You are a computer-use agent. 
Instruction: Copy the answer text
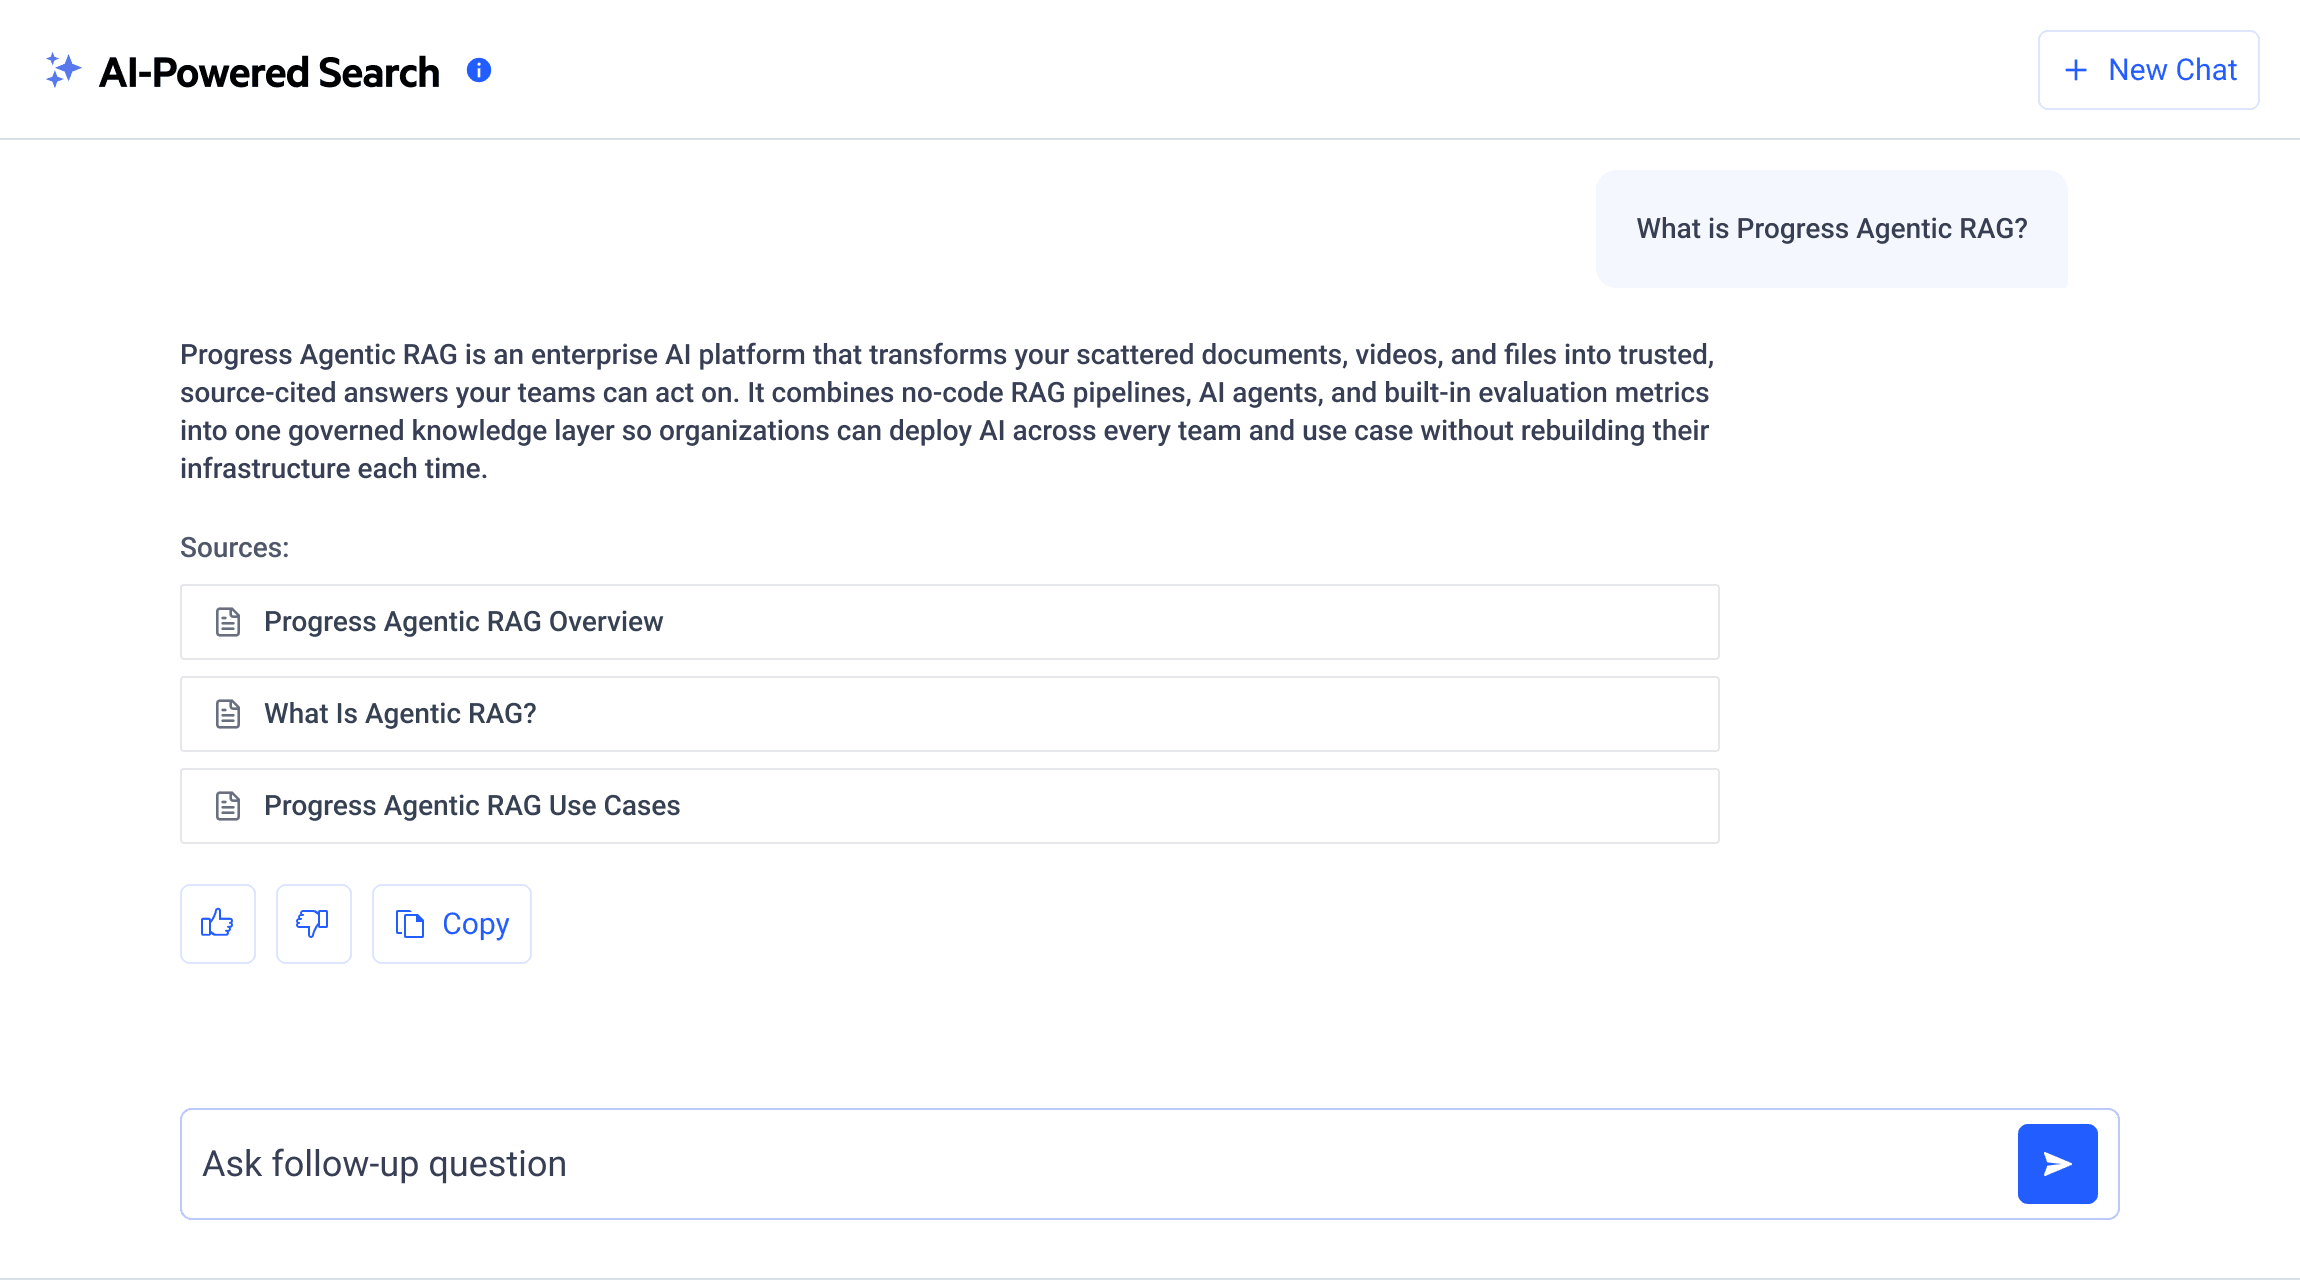coord(452,923)
